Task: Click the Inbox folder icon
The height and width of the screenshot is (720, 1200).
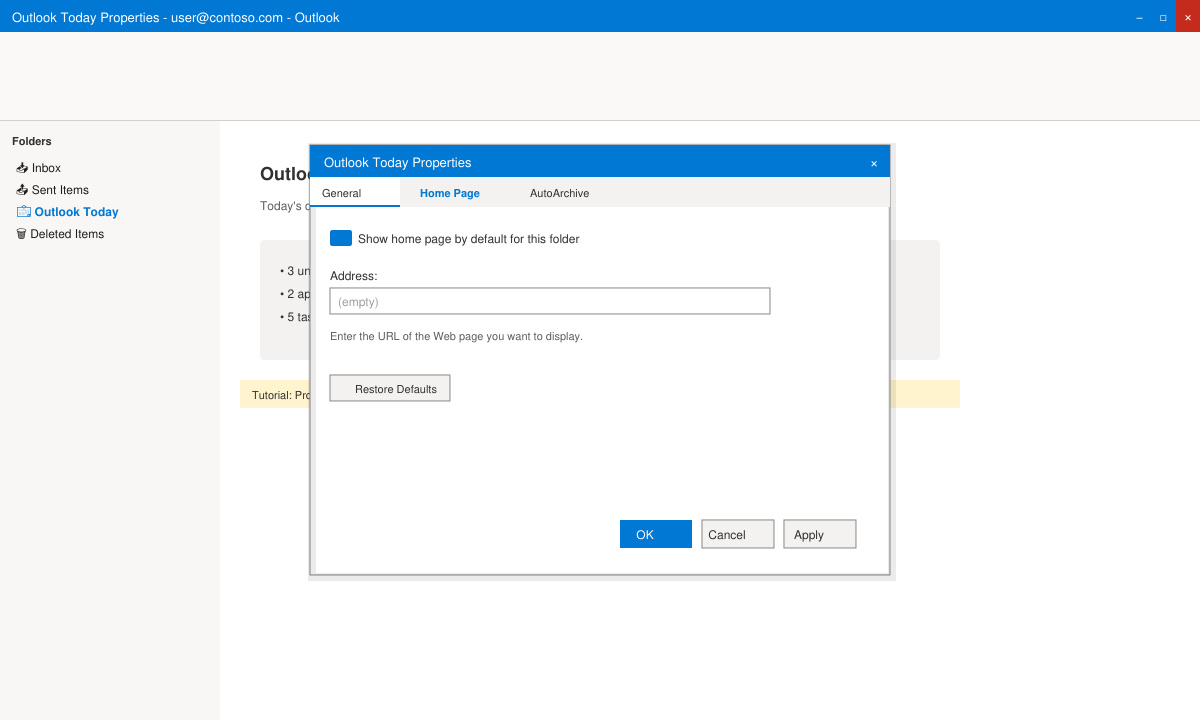Action: click(x=22, y=168)
